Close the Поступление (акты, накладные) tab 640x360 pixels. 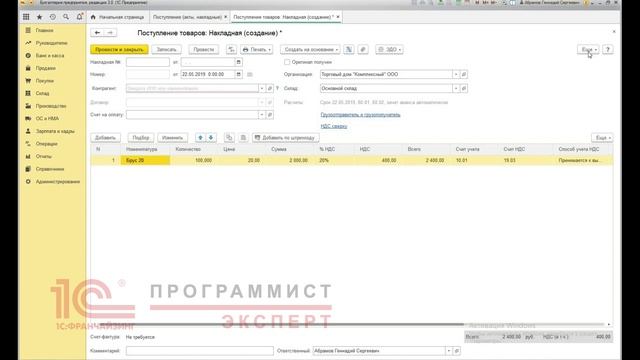225,17
